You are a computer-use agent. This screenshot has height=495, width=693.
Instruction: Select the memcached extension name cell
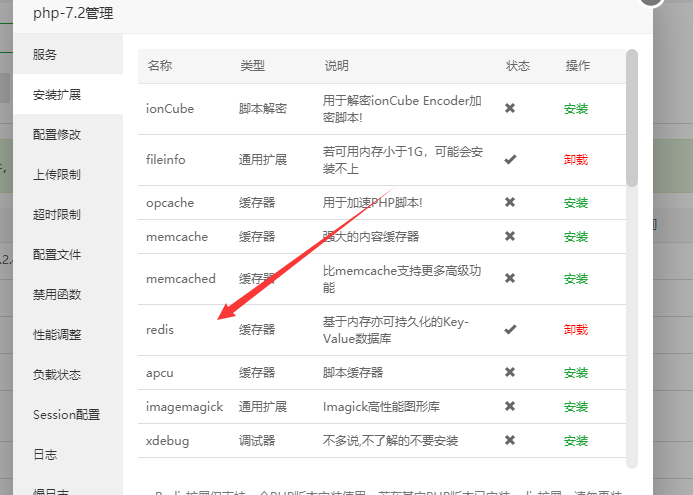pyautogui.click(x=181, y=279)
